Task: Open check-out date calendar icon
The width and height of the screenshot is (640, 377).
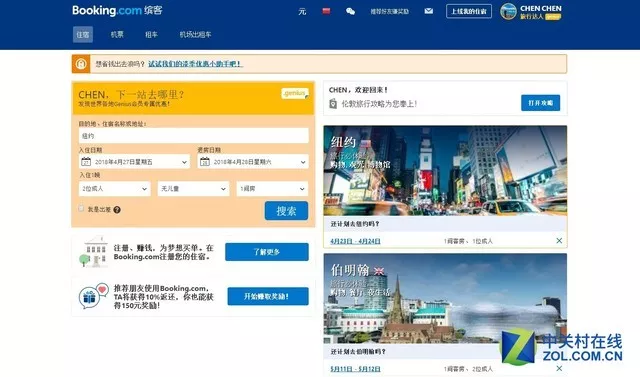Action: click(204, 162)
